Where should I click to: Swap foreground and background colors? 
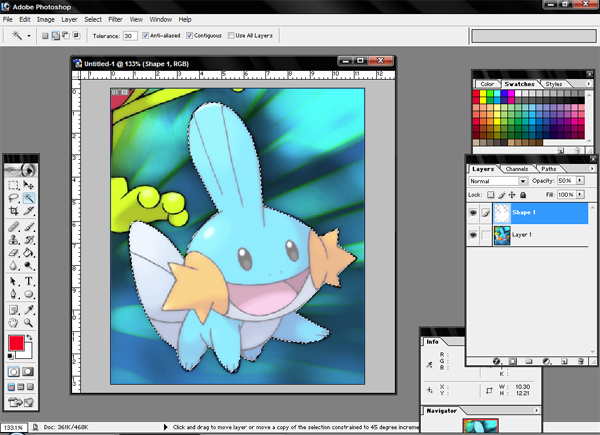pos(29,338)
